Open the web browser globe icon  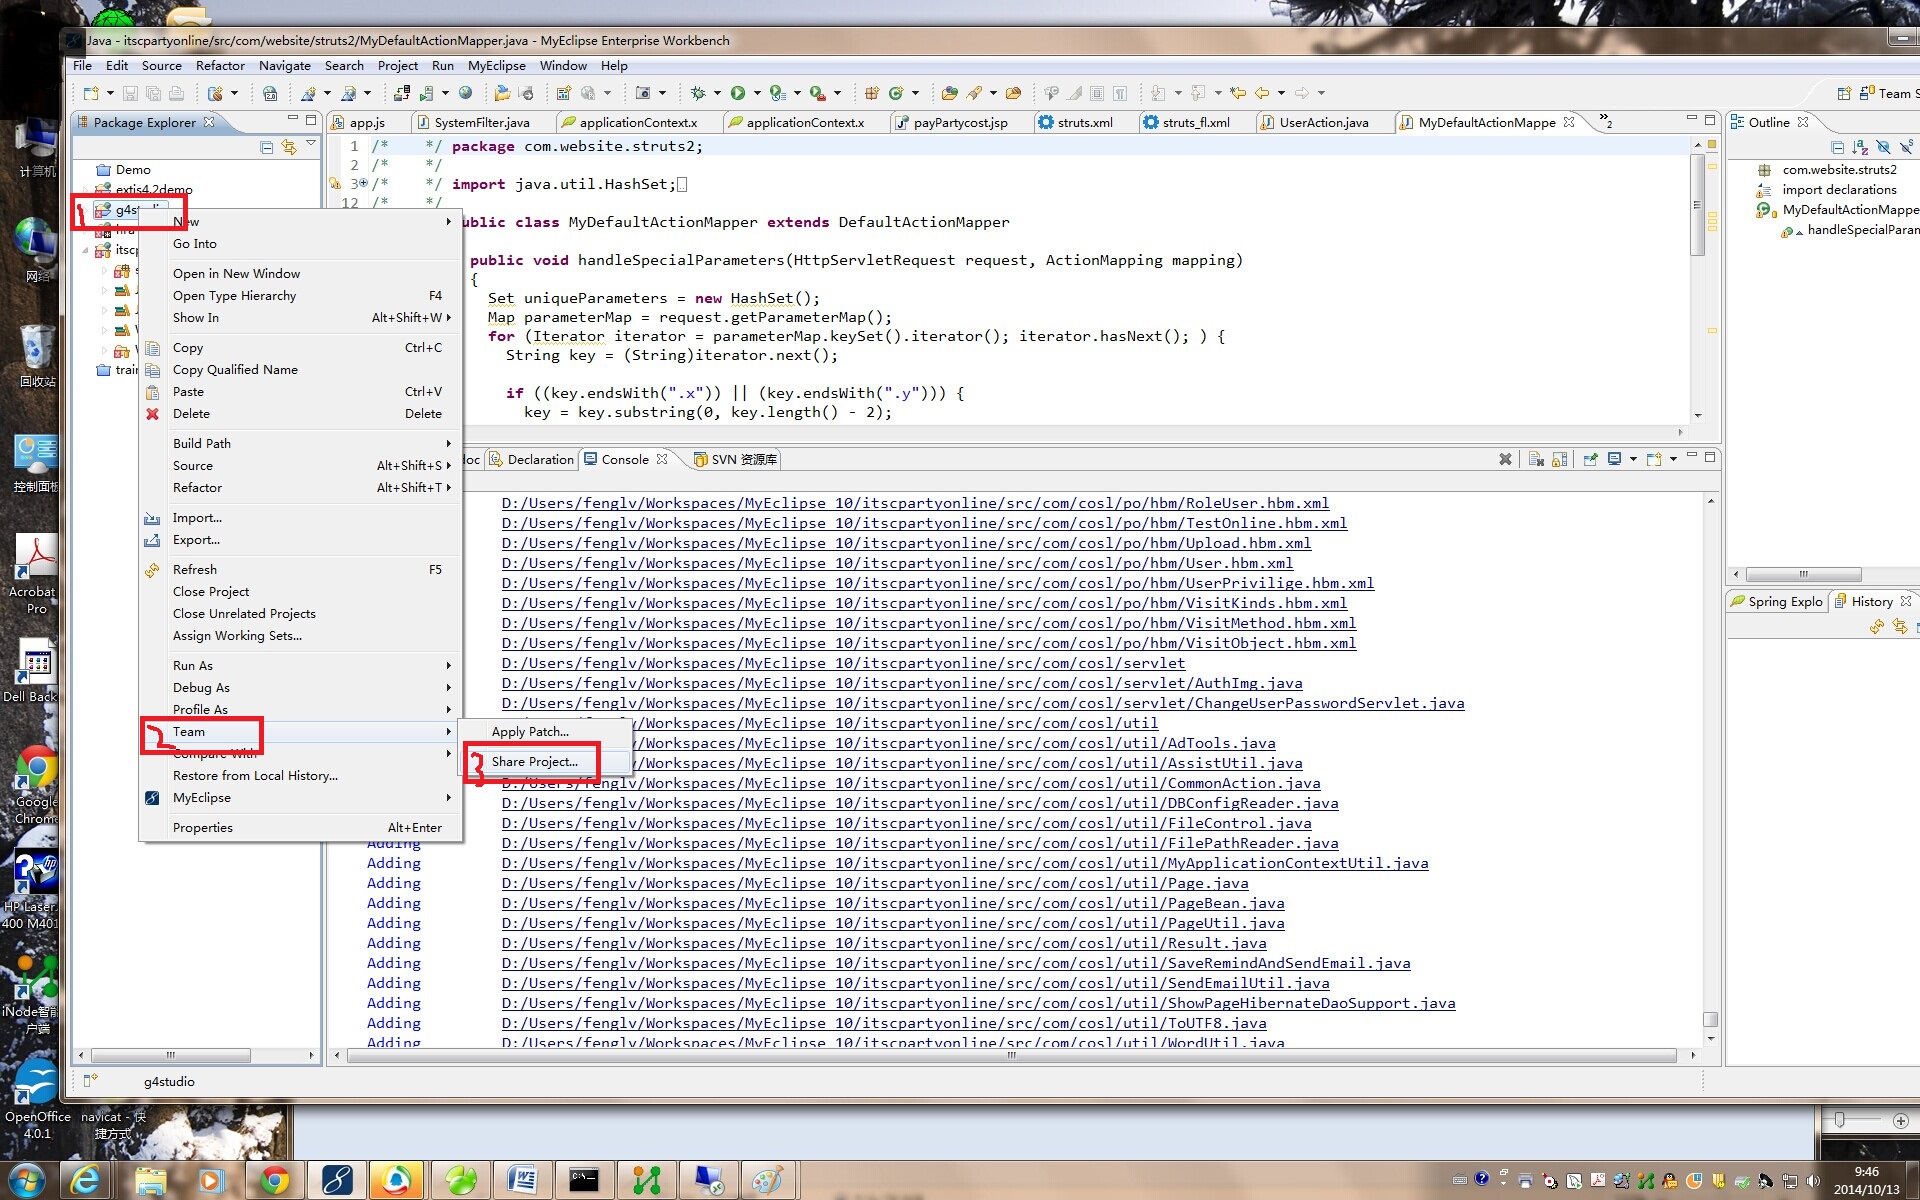tap(465, 93)
